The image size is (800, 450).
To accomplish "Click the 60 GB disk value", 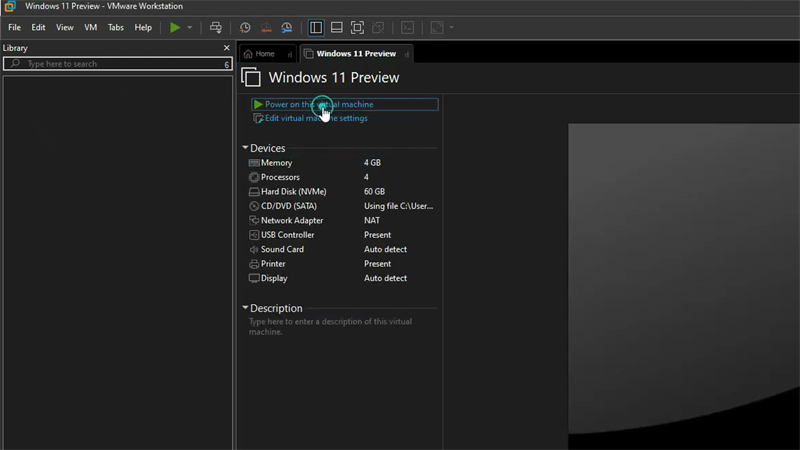I will (x=374, y=191).
